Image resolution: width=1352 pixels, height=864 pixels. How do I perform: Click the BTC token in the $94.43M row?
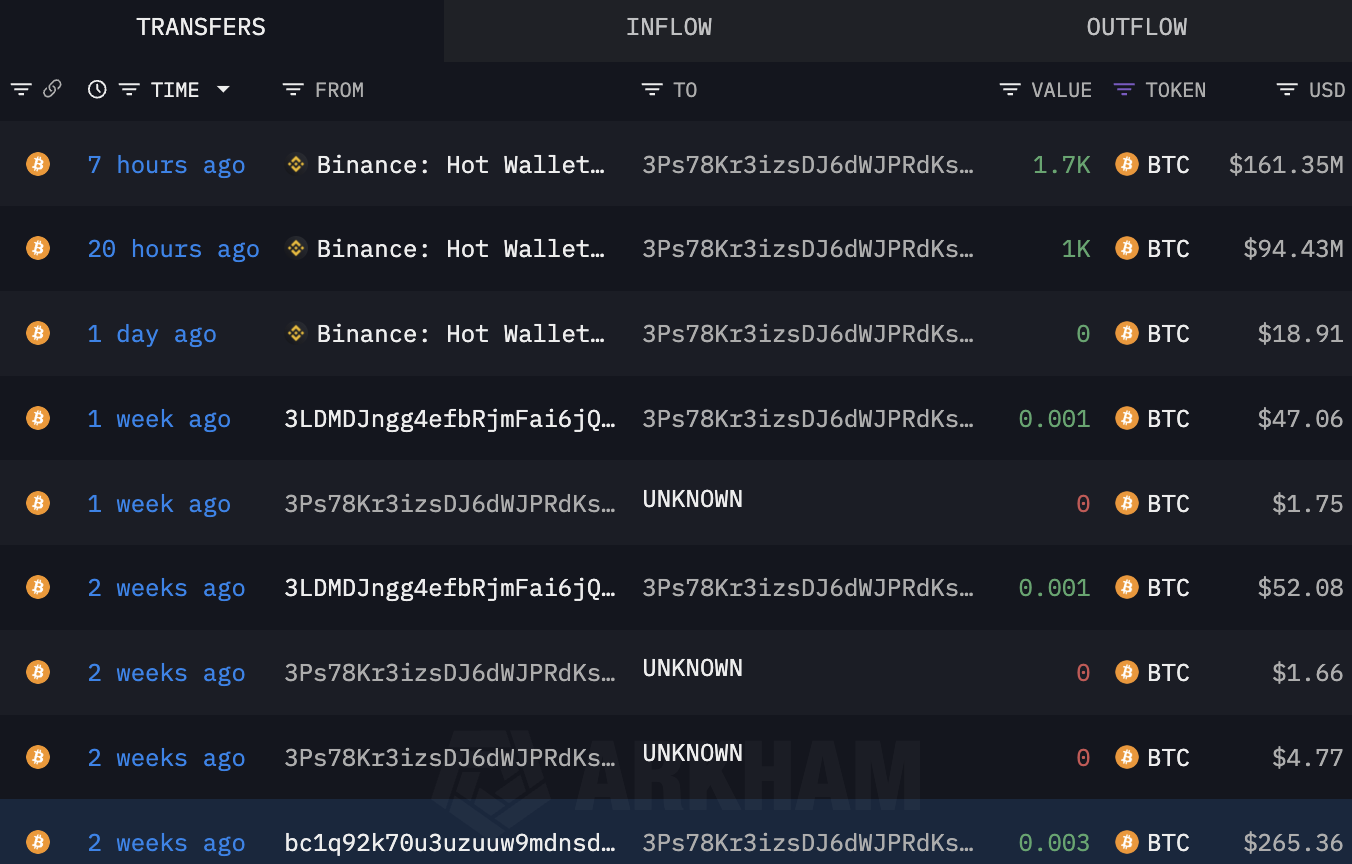(1167, 249)
